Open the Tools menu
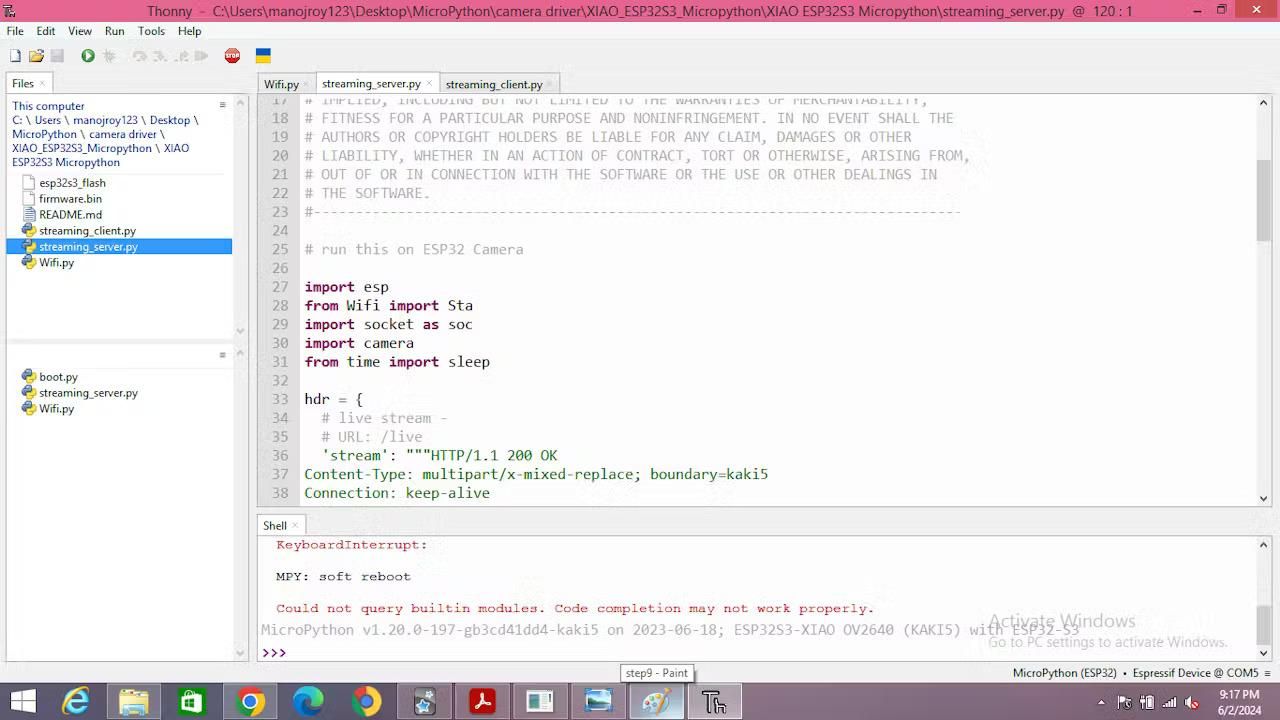 (x=151, y=31)
